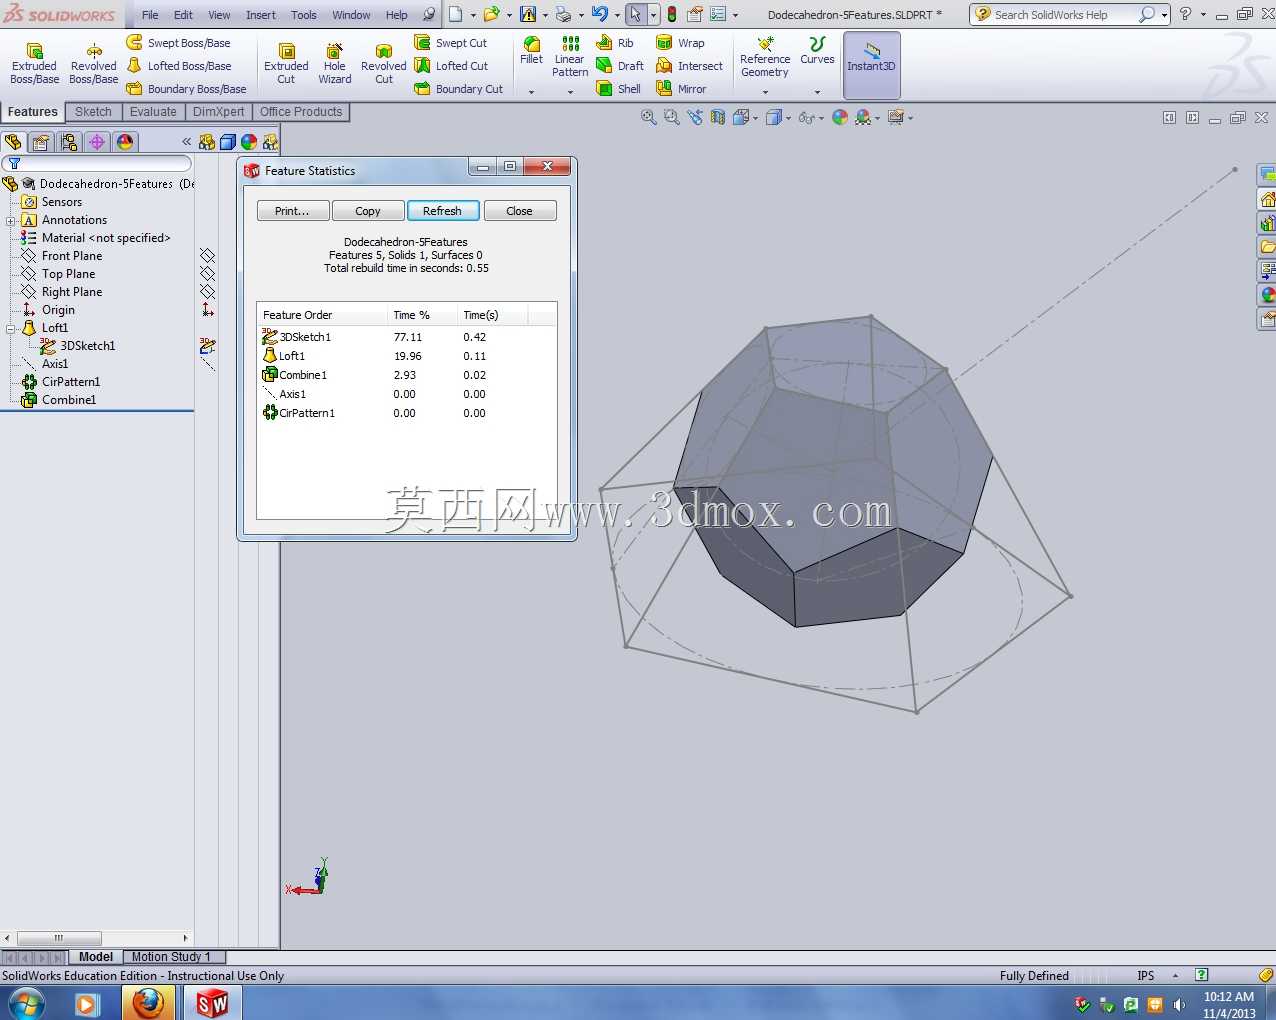Click the Rebuild traffic light icon
This screenshot has width=1276, height=1020.
point(672,15)
